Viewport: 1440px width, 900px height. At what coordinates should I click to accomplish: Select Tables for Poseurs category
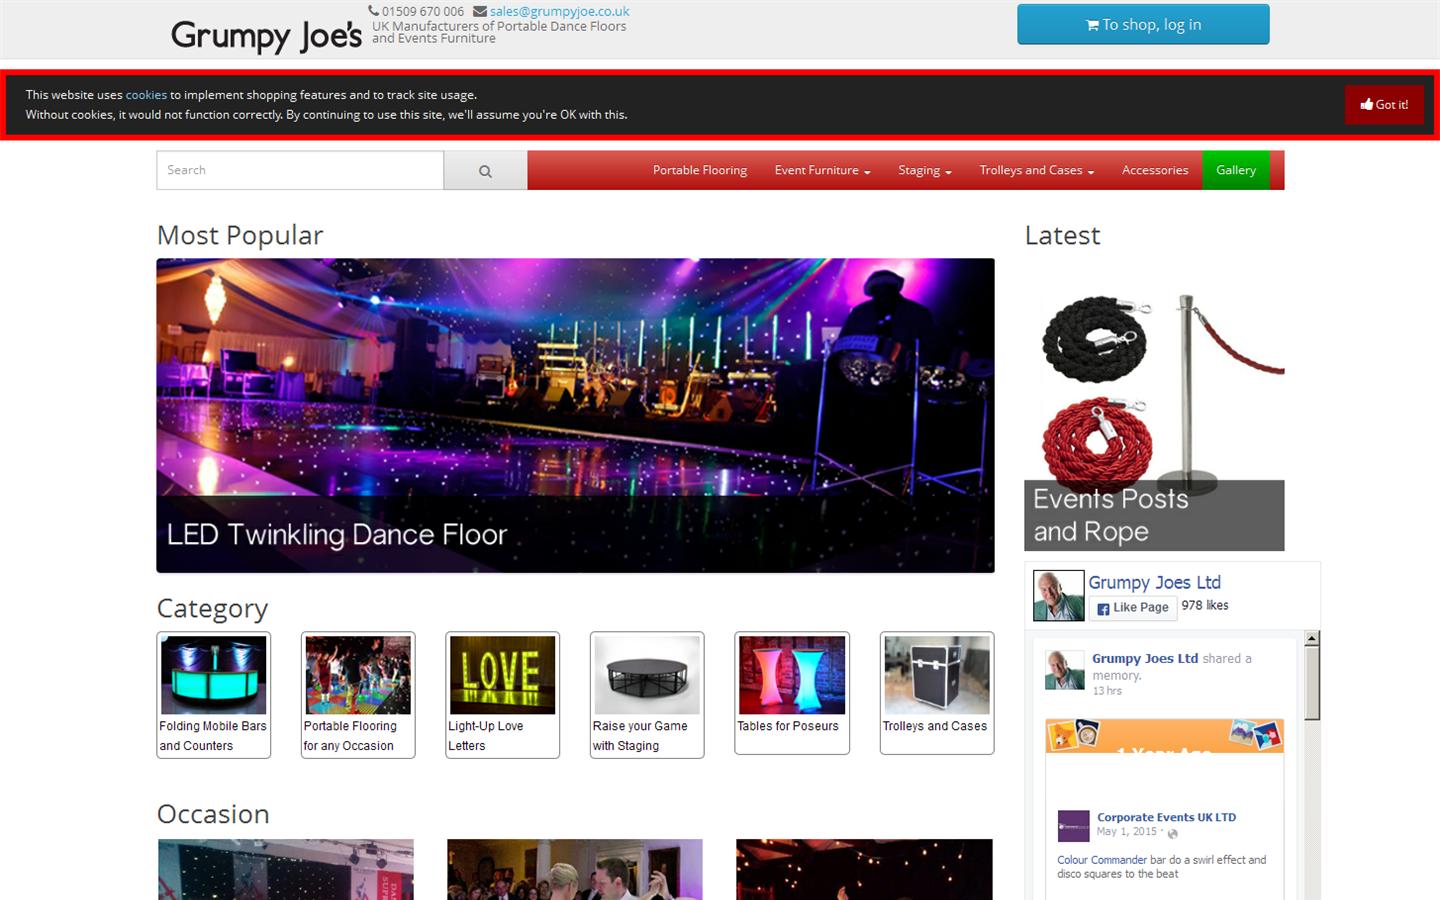(792, 693)
